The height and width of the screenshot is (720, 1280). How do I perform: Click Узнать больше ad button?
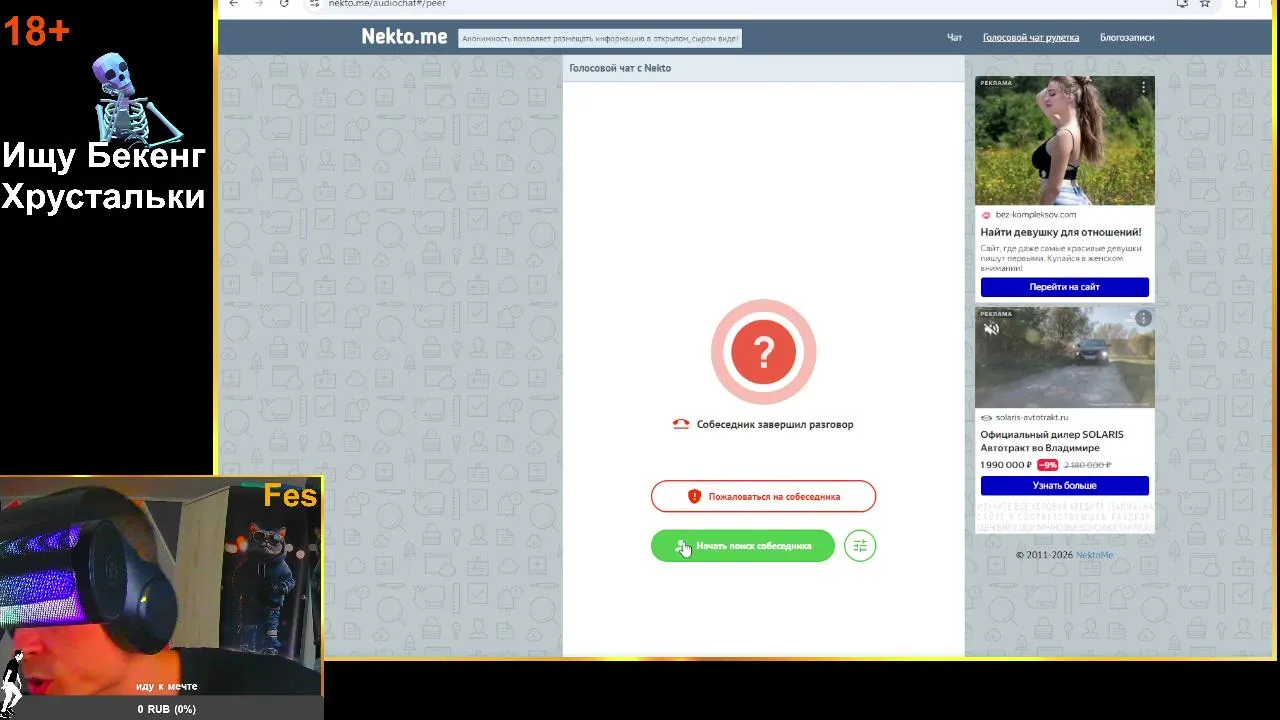[1064, 486]
